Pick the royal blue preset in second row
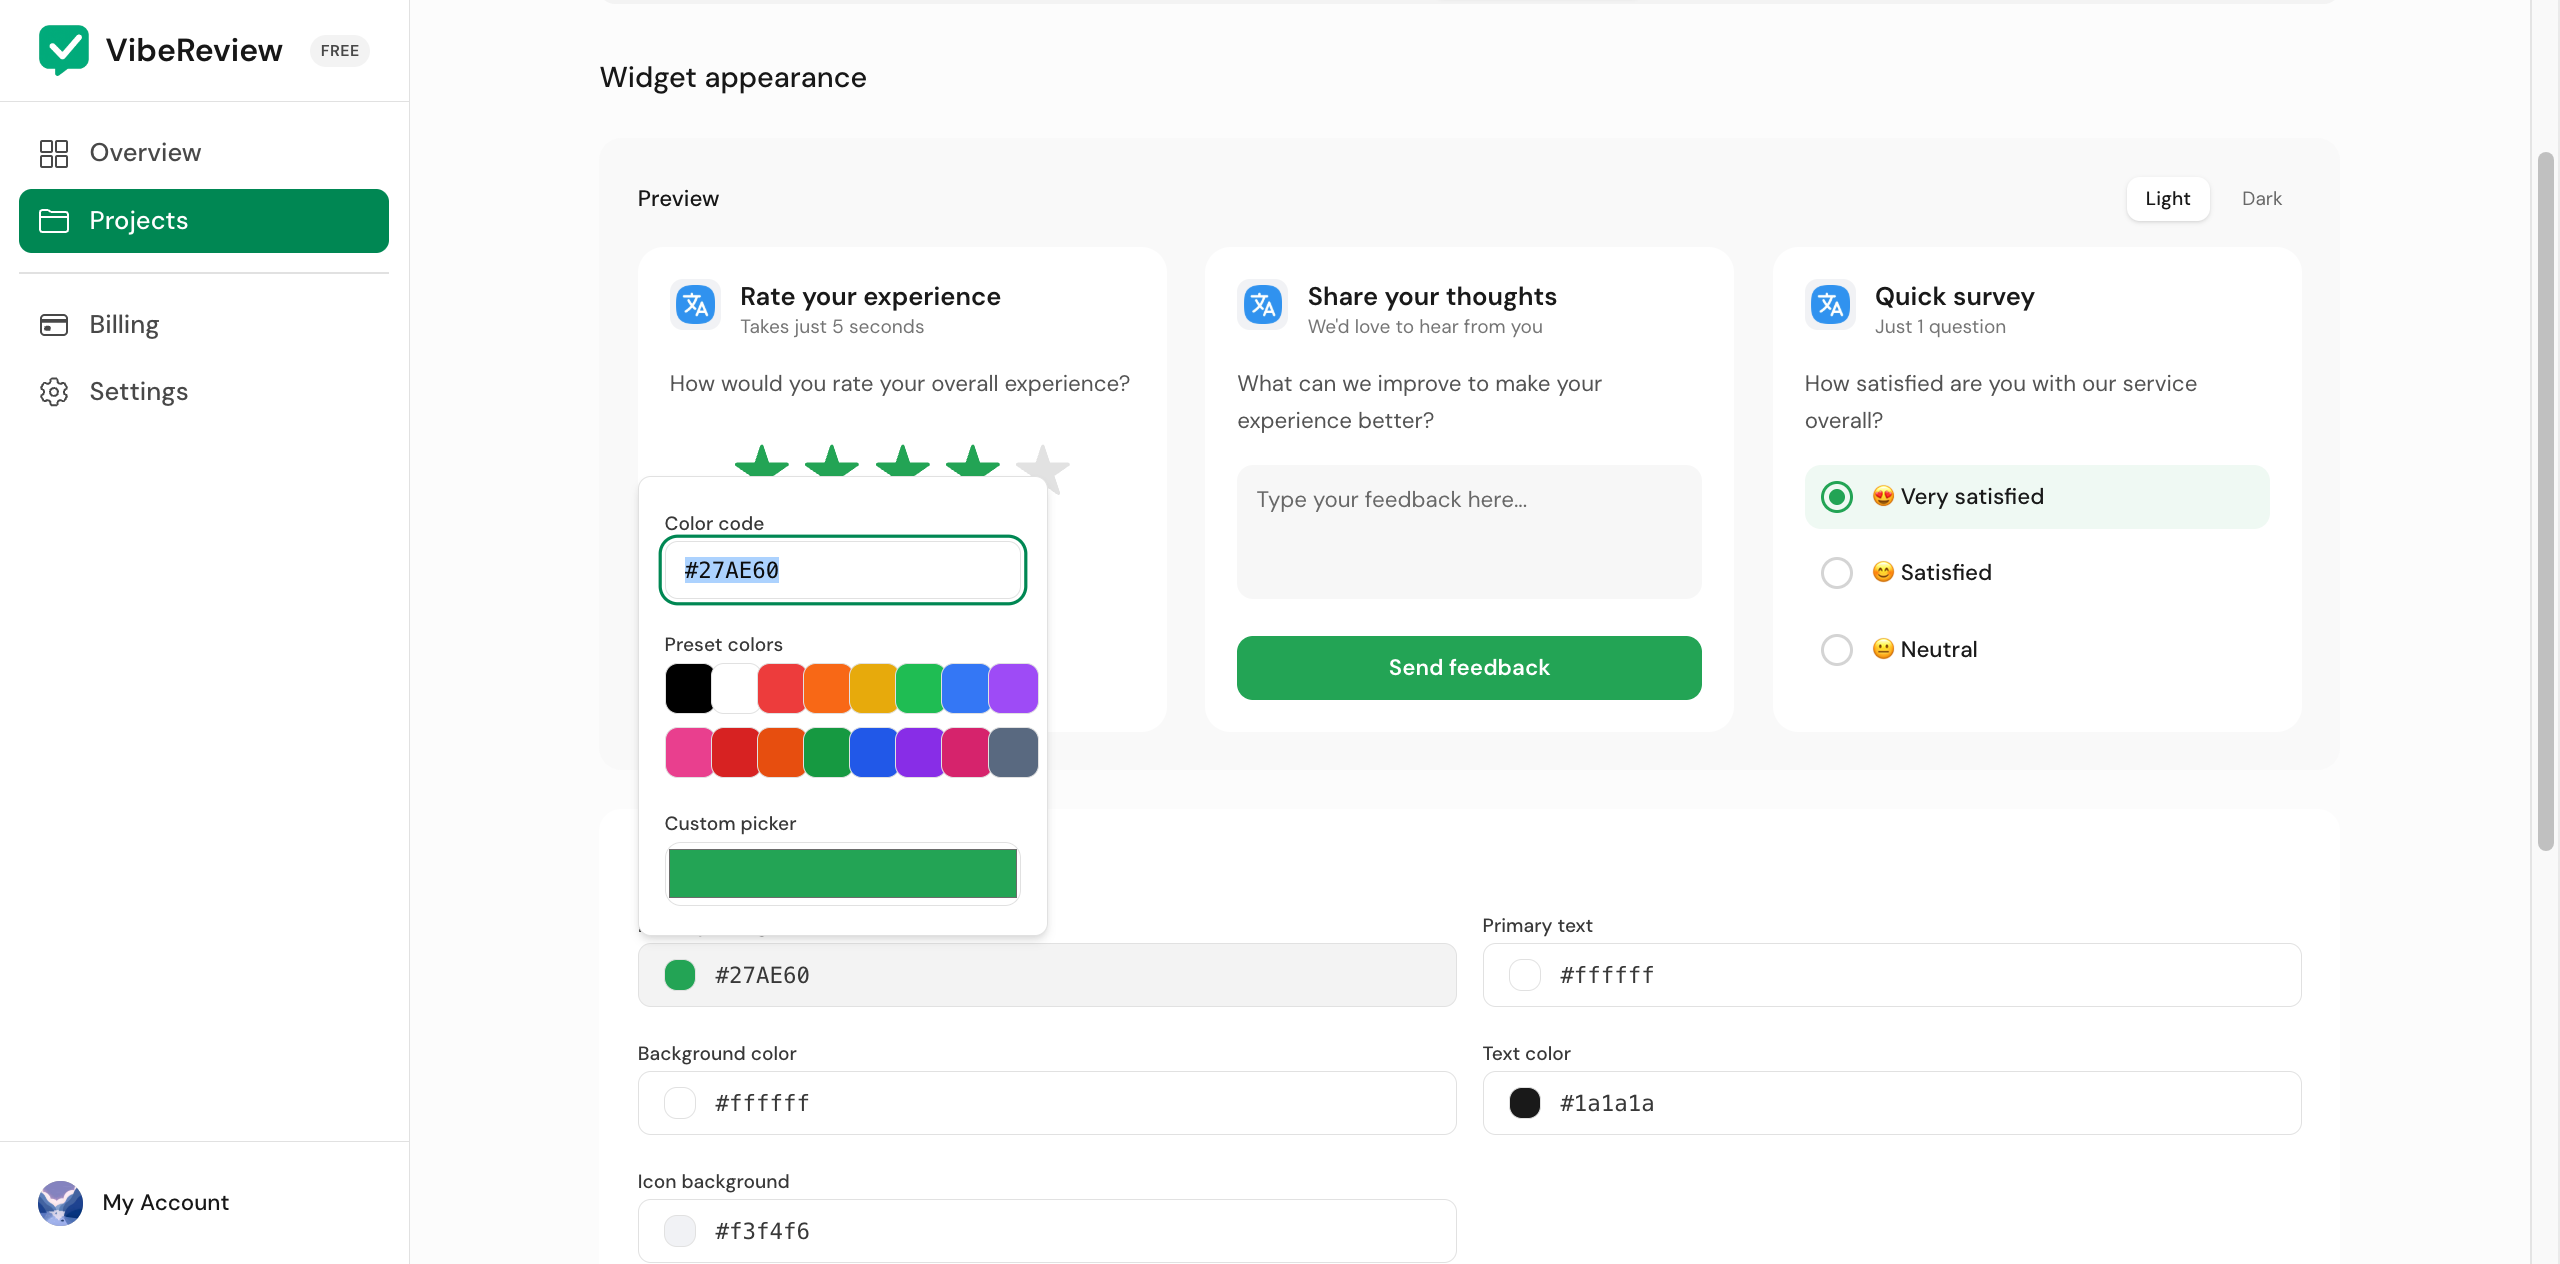 pos(873,752)
